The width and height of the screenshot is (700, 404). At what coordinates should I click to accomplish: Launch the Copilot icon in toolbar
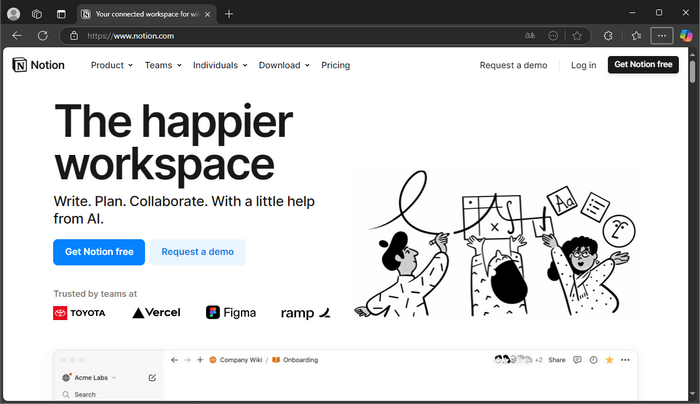pos(686,36)
